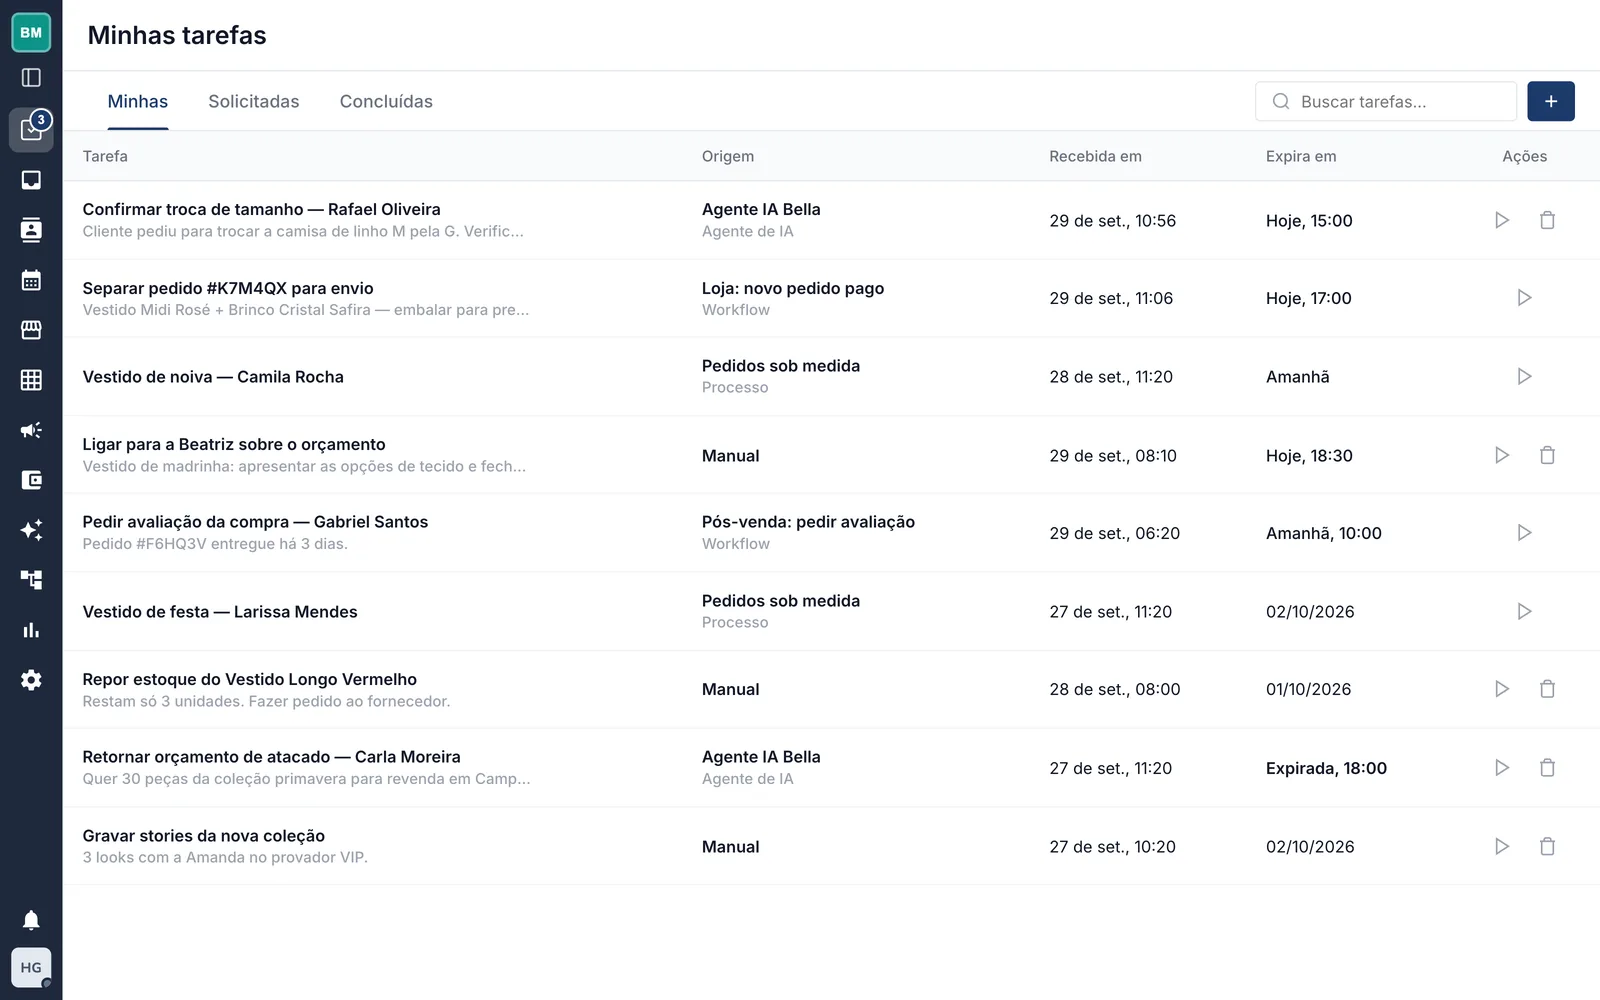Switch to the Solicitadas tab
Image resolution: width=1600 pixels, height=1000 pixels.
(x=254, y=101)
